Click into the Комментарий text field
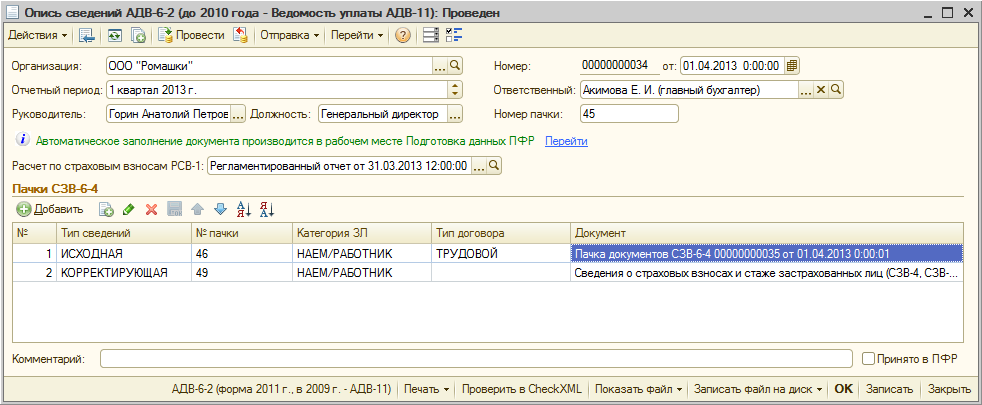Viewport: 982px width, 405px height. click(x=476, y=357)
